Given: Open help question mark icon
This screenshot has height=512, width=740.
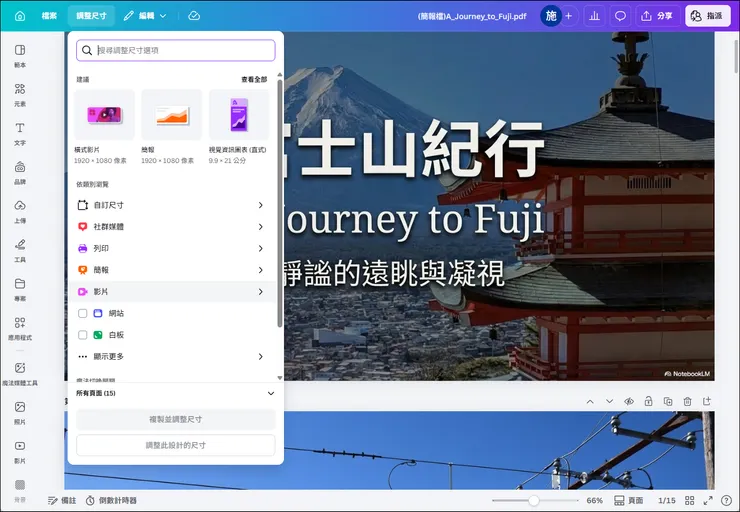Looking at the screenshot, I should 727,501.
